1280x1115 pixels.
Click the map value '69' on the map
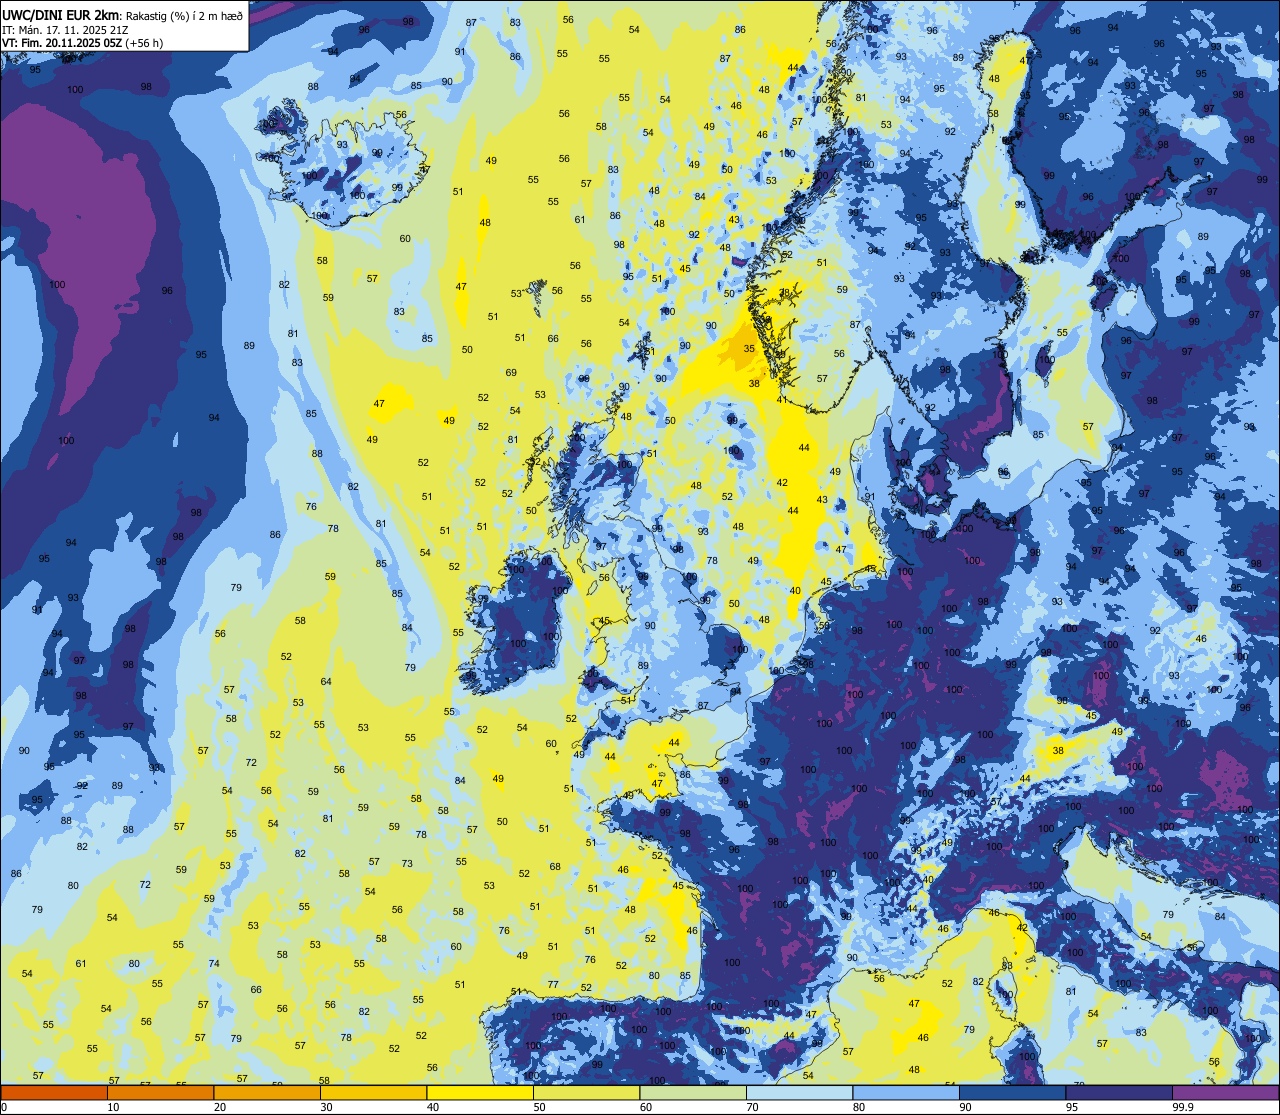pyautogui.click(x=511, y=373)
